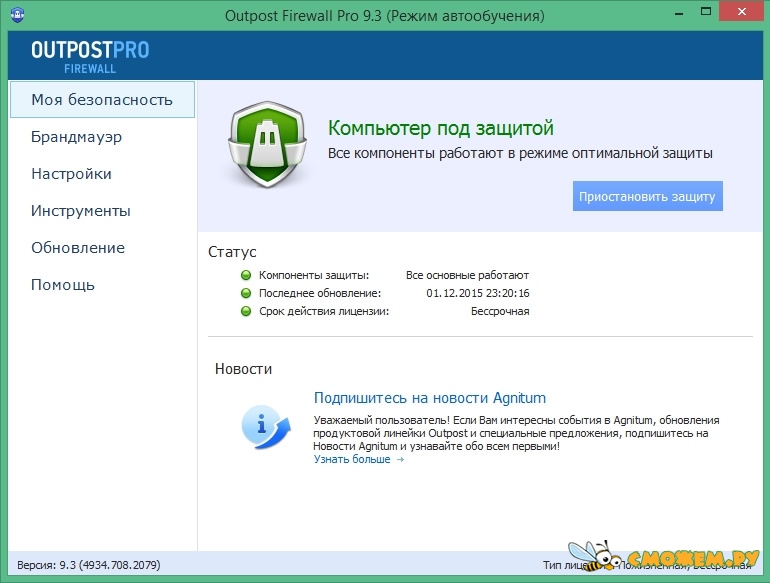This screenshot has height=583, width=770.
Task: Click the Последнее обновление label
Action: (x=320, y=293)
